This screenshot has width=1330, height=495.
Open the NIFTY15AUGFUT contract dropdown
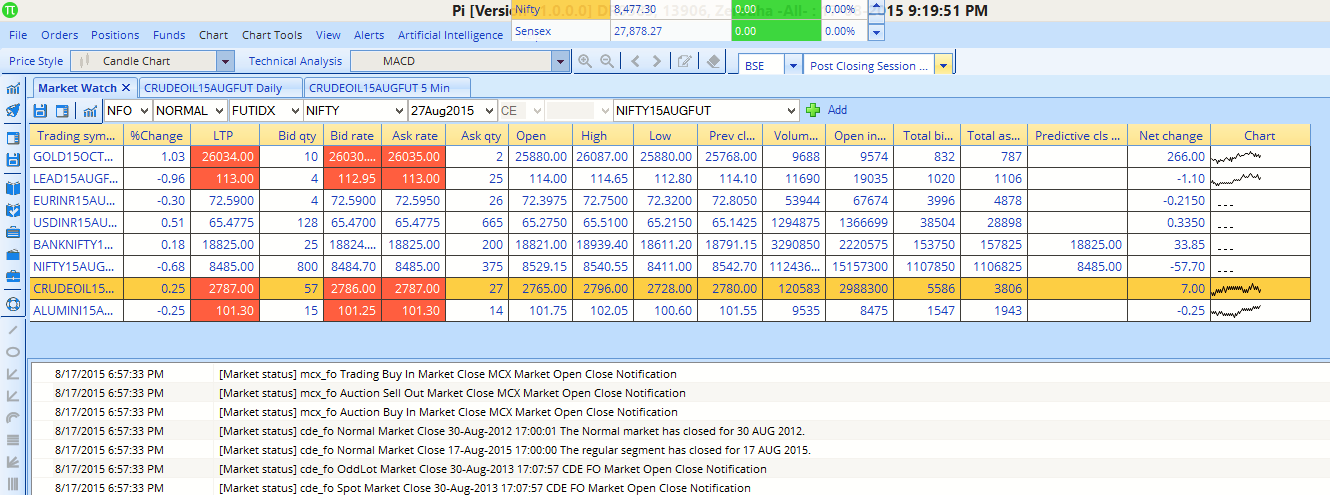791,110
